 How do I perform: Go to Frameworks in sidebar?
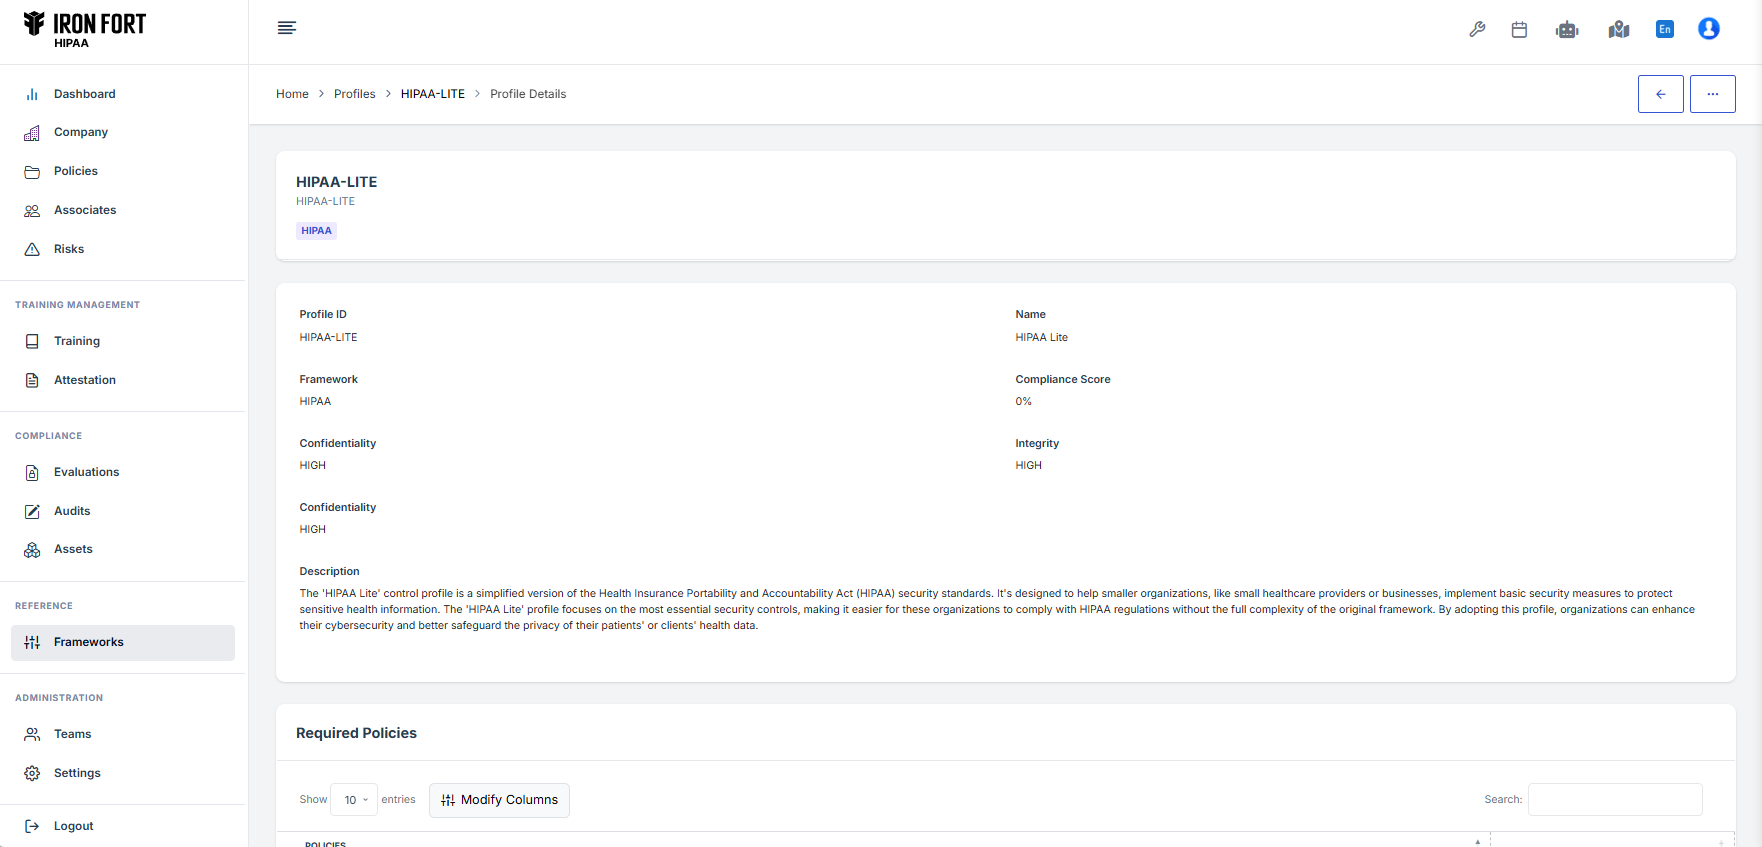88,642
